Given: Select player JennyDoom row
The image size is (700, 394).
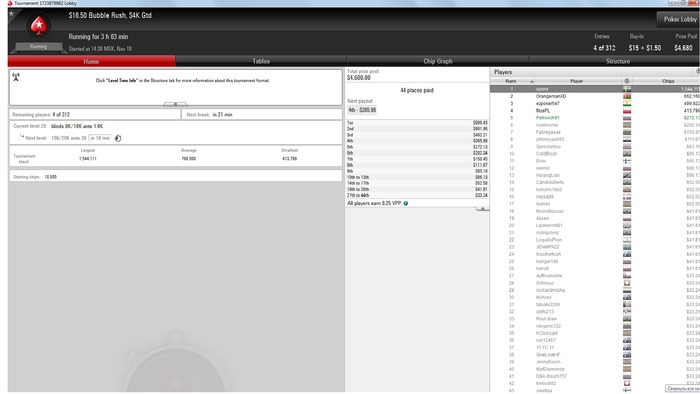Looking at the screenshot, I should (595, 362).
